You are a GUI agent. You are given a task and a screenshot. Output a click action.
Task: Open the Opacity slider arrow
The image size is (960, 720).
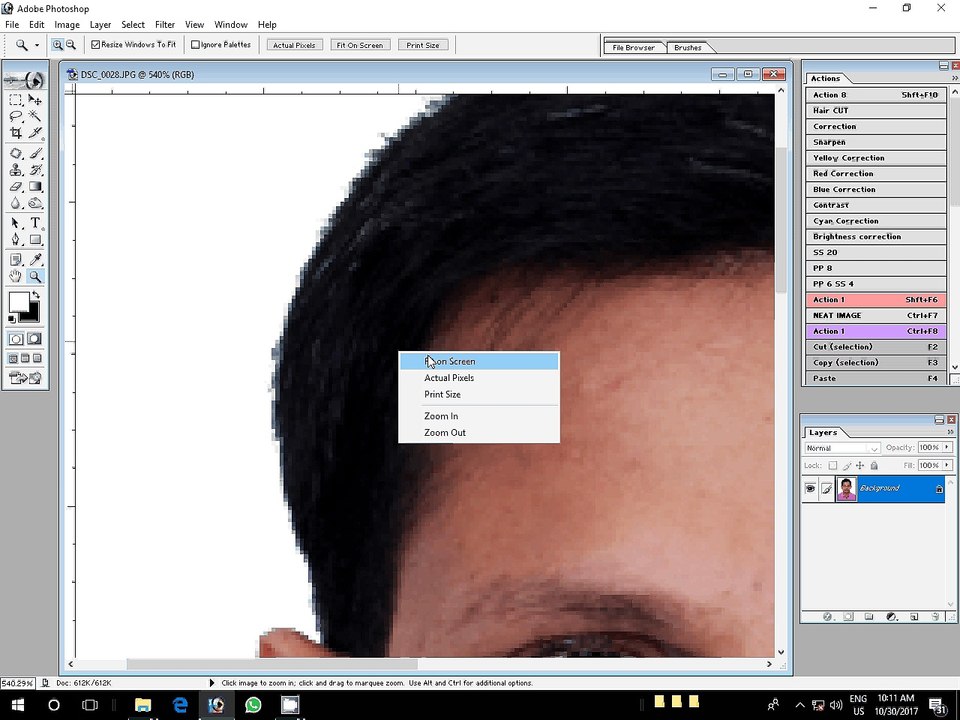tap(947, 448)
